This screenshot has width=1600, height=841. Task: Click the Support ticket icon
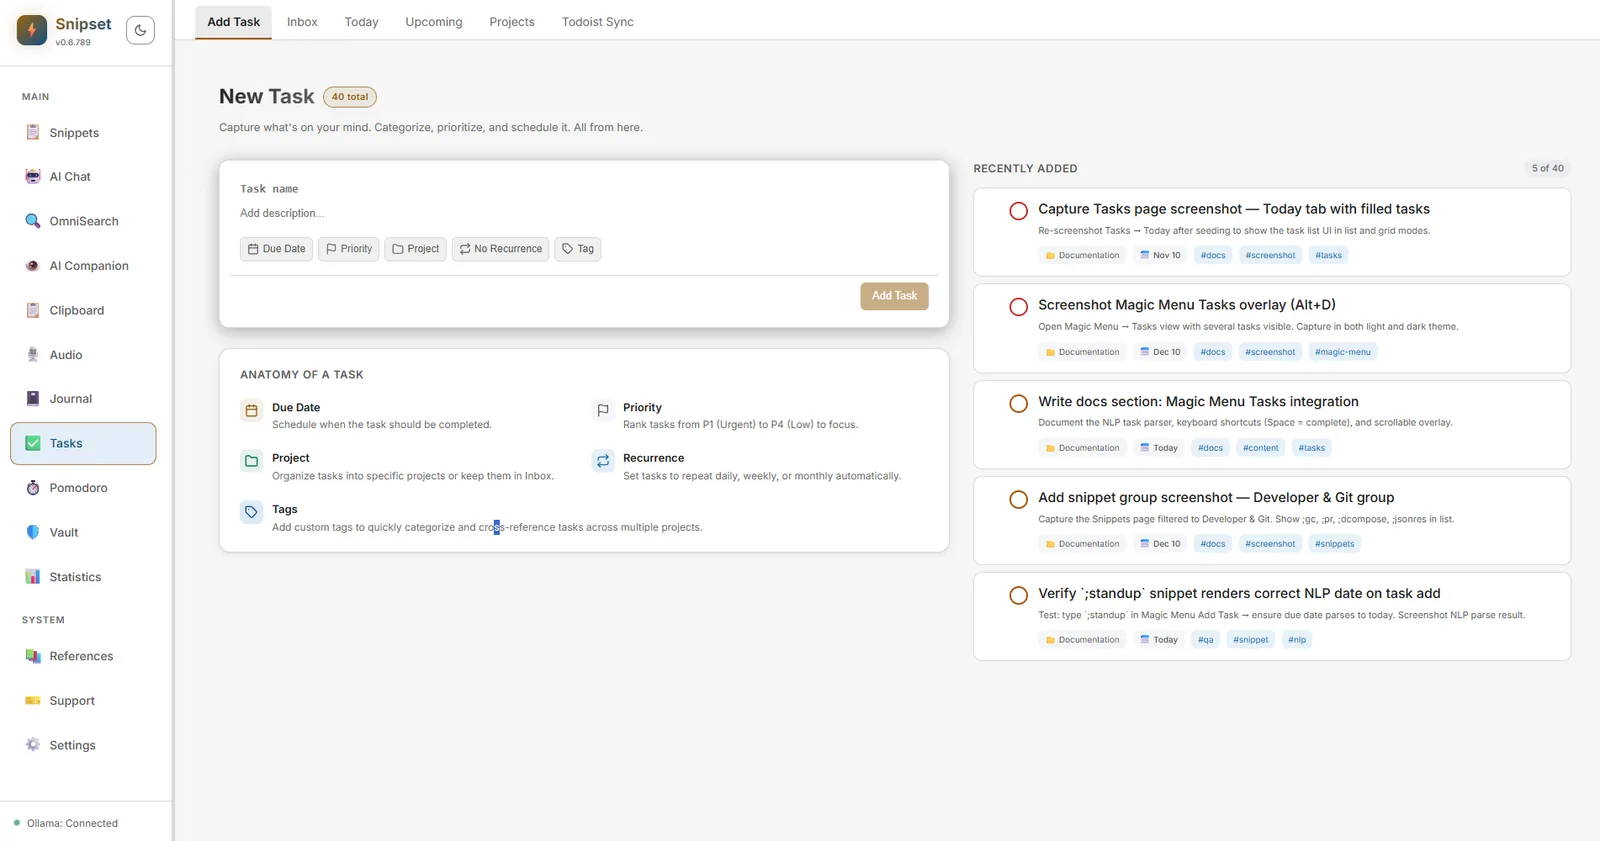(33, 701)
